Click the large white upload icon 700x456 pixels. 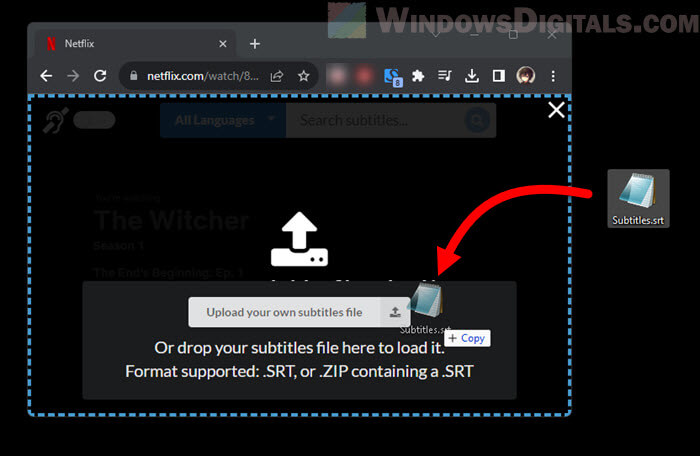[300, 239]
